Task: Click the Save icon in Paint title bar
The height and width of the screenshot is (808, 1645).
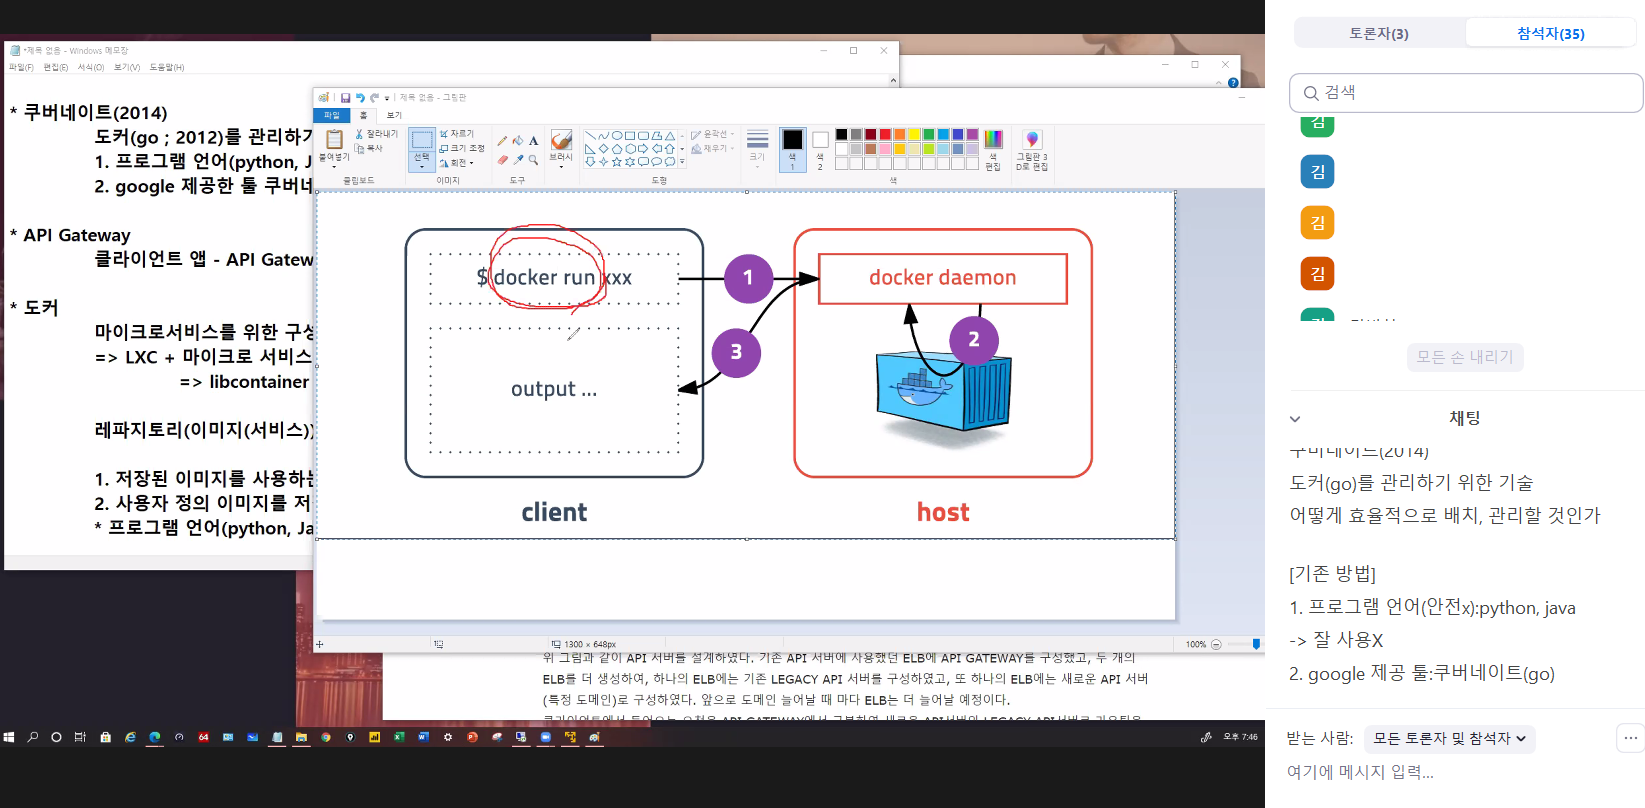Action: click(345, 98)
